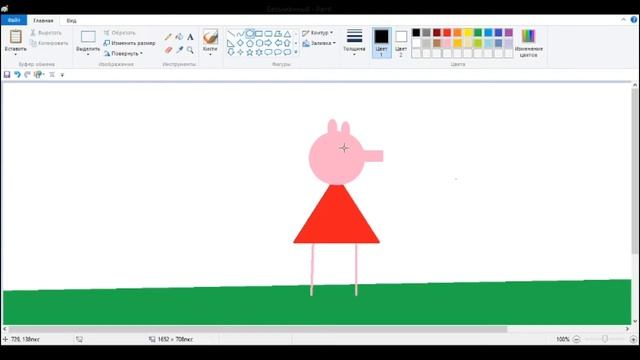Click the 100% zoom level text
The image size is (640, 360).
click(562, 339)
